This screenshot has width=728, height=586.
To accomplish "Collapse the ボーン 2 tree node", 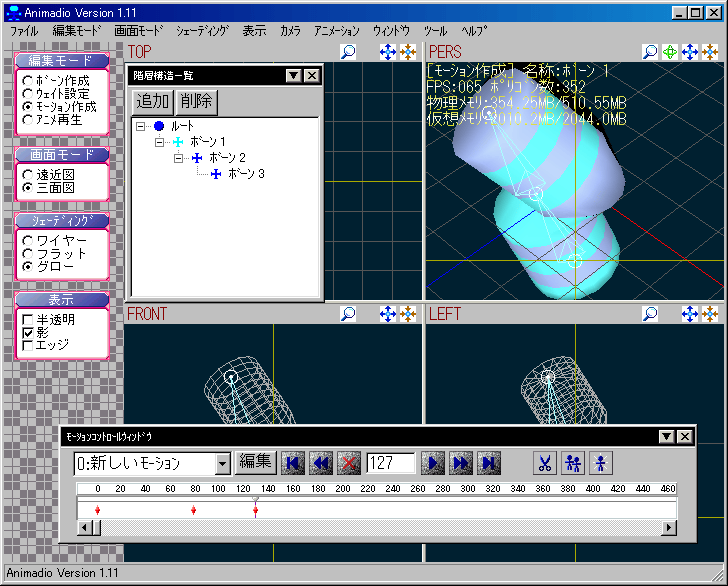I will click(178, 158).
